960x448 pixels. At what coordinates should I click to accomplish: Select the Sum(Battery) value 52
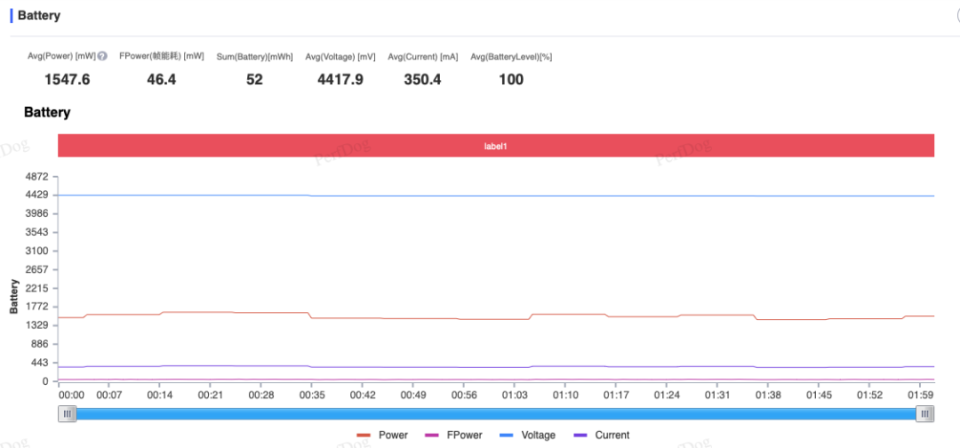coord(255,80)
